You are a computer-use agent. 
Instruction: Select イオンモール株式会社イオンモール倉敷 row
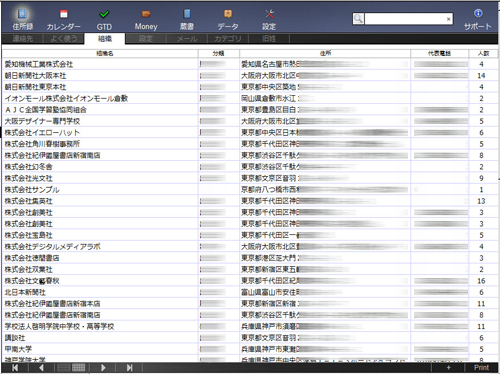[x=250, y=98]
